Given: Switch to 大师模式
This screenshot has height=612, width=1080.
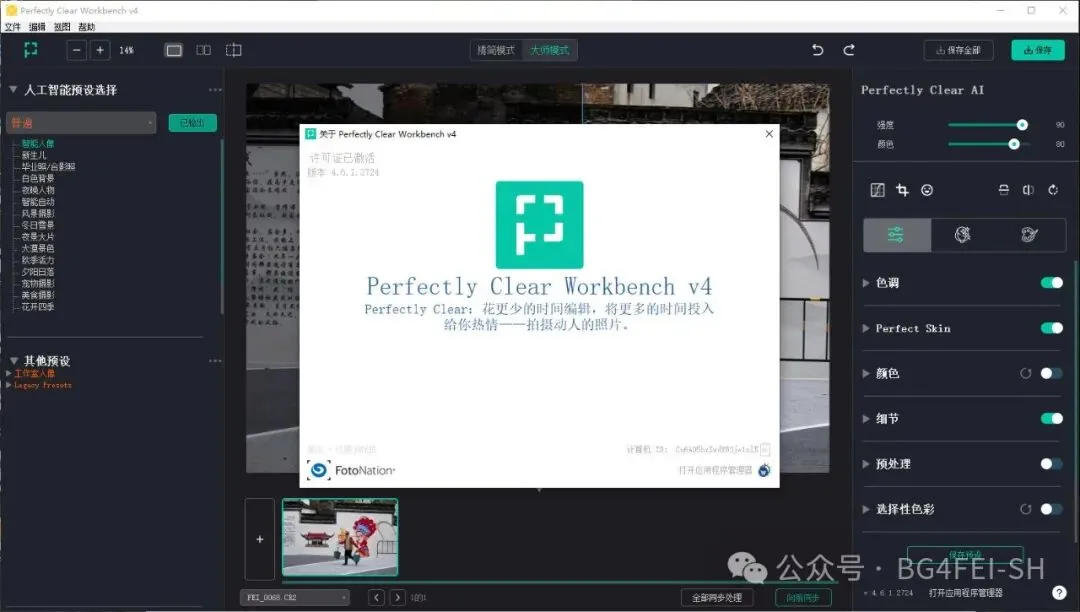Looking at the screenshot, I should [x=550, y=50].
